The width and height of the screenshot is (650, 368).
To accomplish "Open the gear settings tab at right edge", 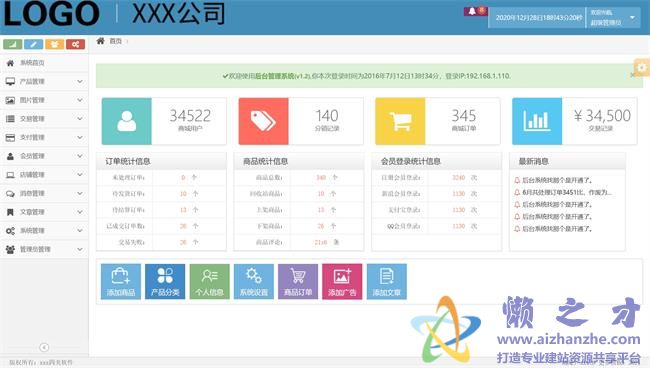I will 642,67.
